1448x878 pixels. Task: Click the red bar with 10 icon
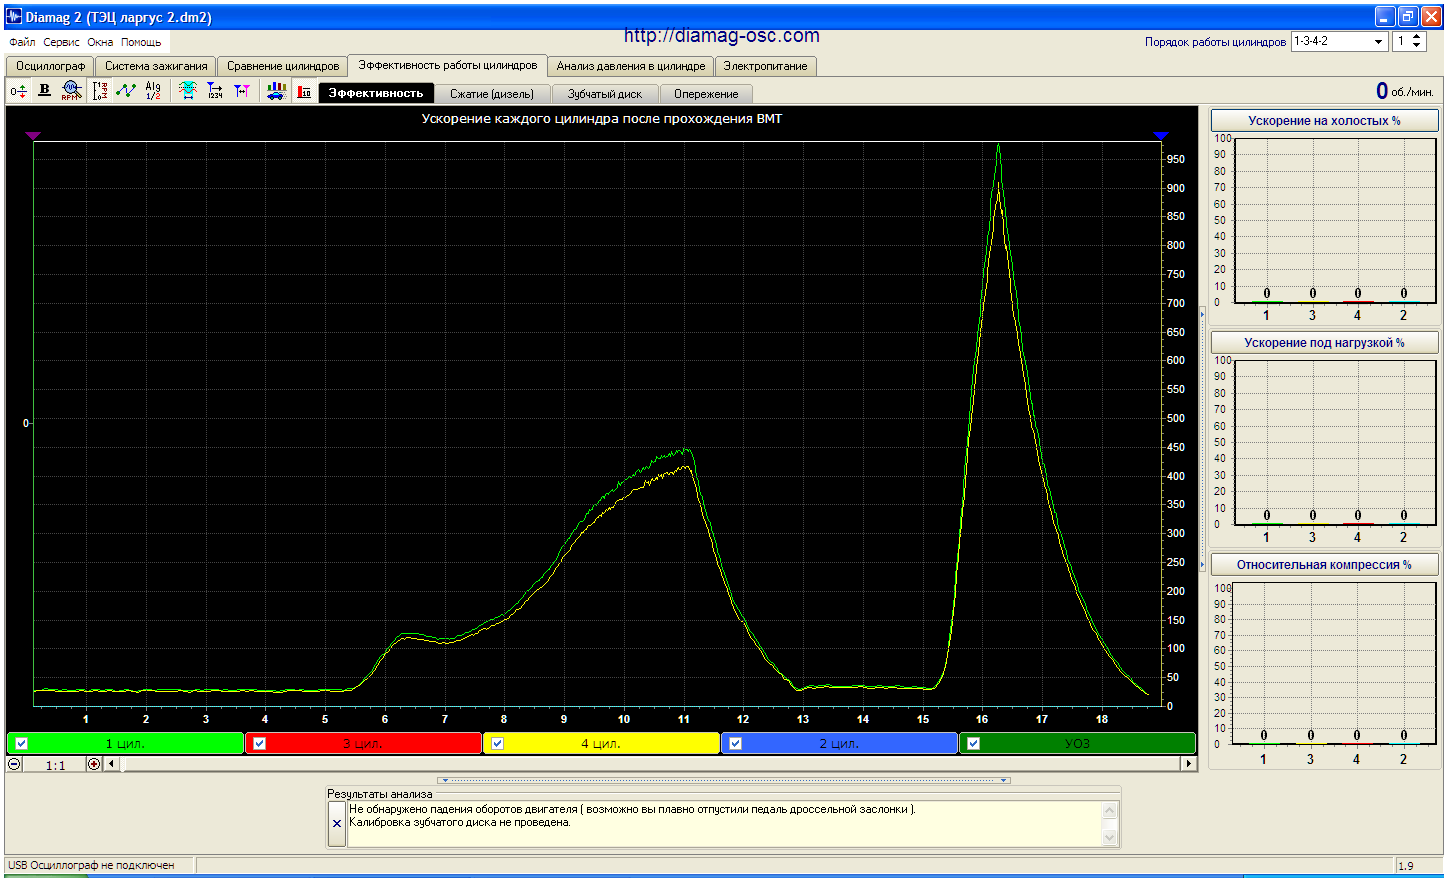304,91
